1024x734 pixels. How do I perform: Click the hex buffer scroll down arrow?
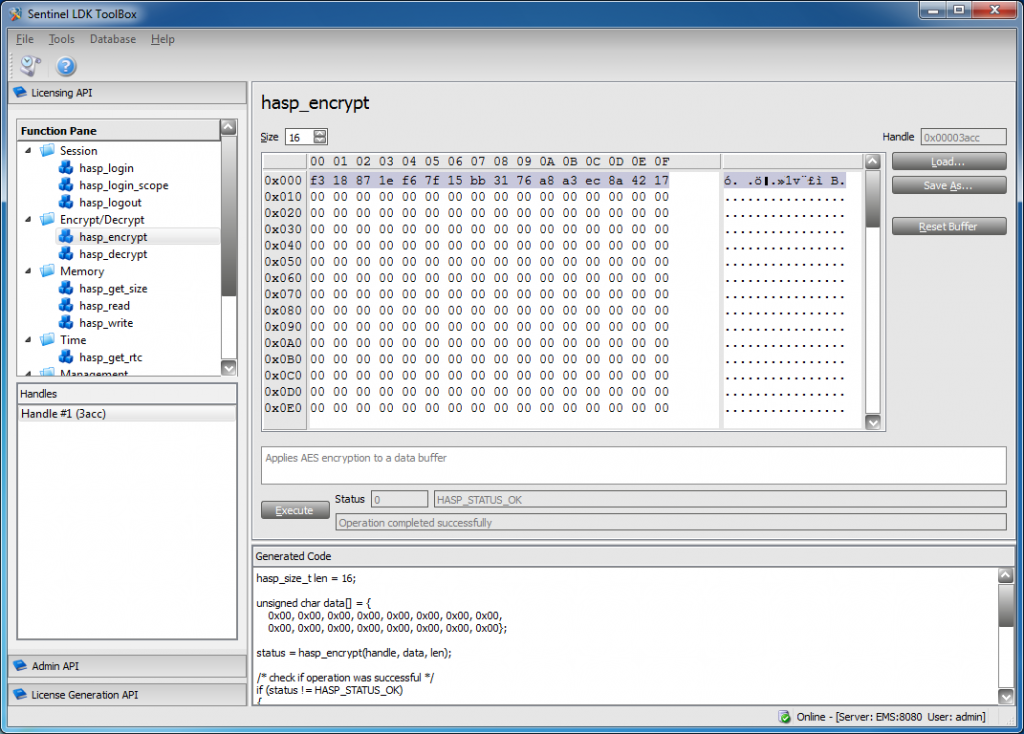coord(872,423)
